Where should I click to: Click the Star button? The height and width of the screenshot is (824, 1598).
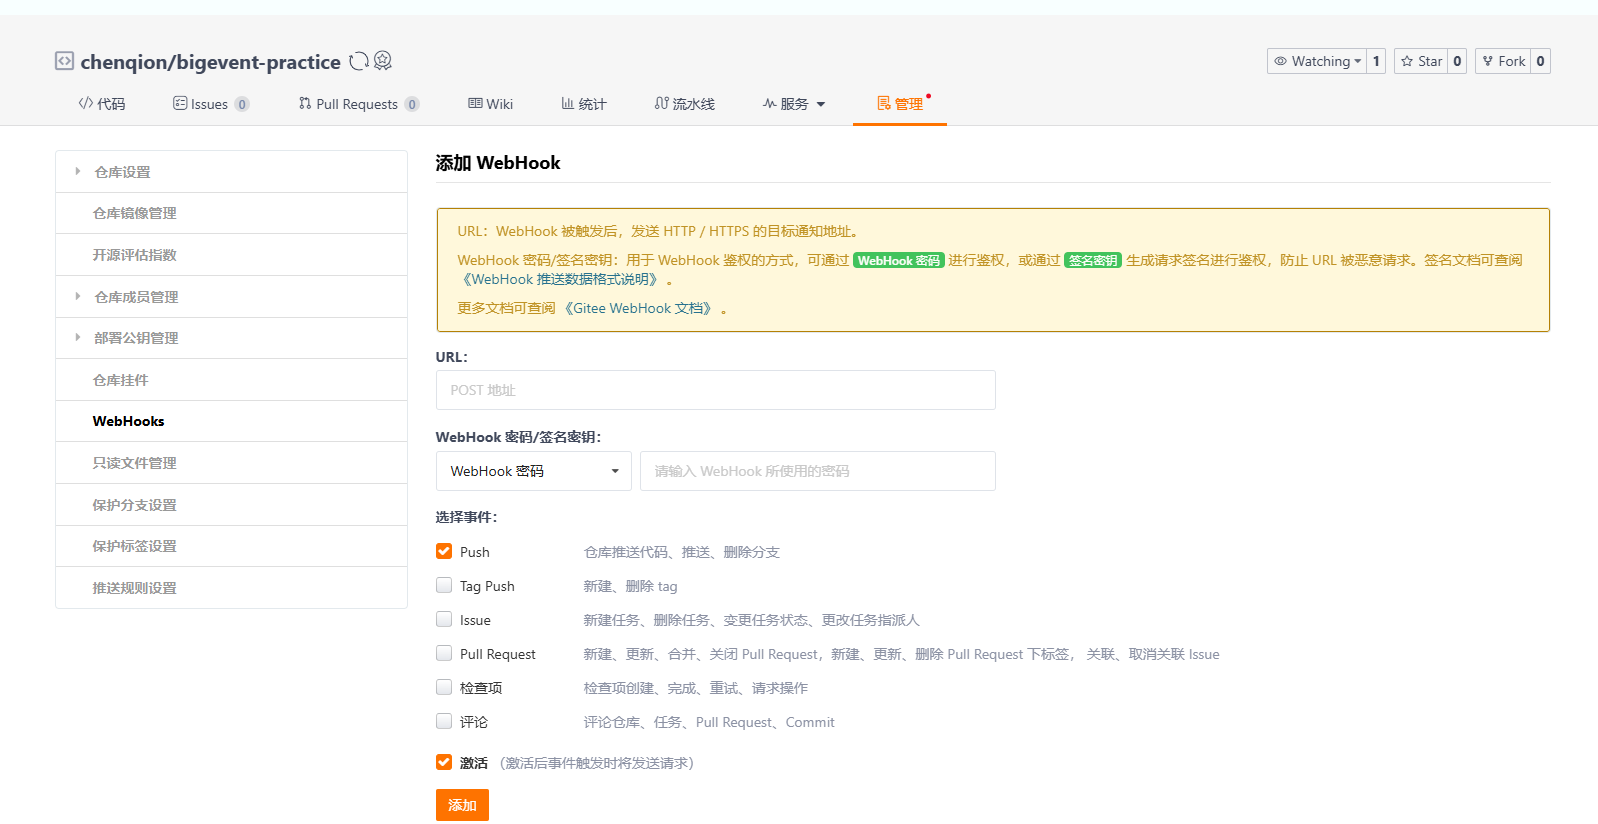(x=1421, y=61)
